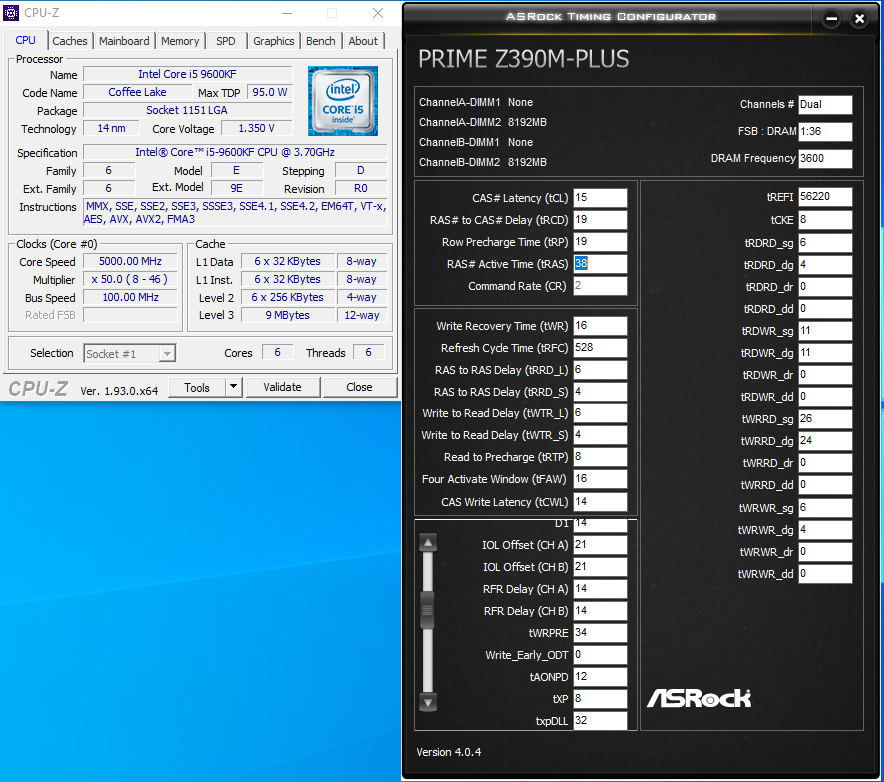Click the Core Voltage value 1.350 V

point(257,129)
